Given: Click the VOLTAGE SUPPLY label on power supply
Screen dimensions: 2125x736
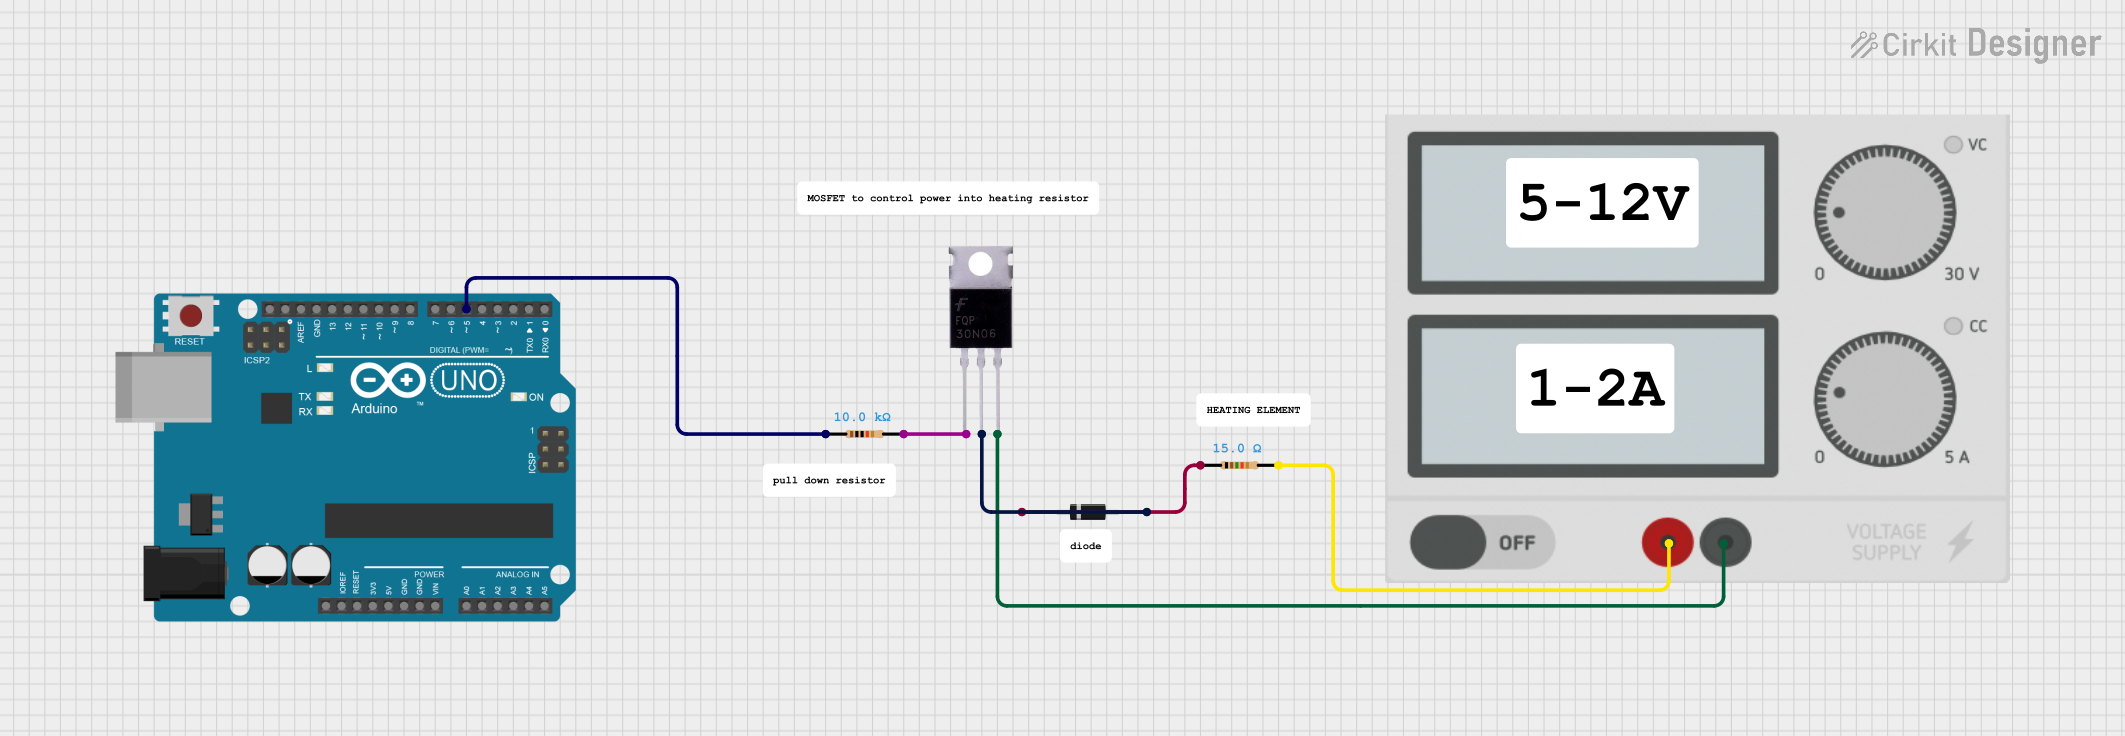Looking at the screenshot, I should point(1886,542).
